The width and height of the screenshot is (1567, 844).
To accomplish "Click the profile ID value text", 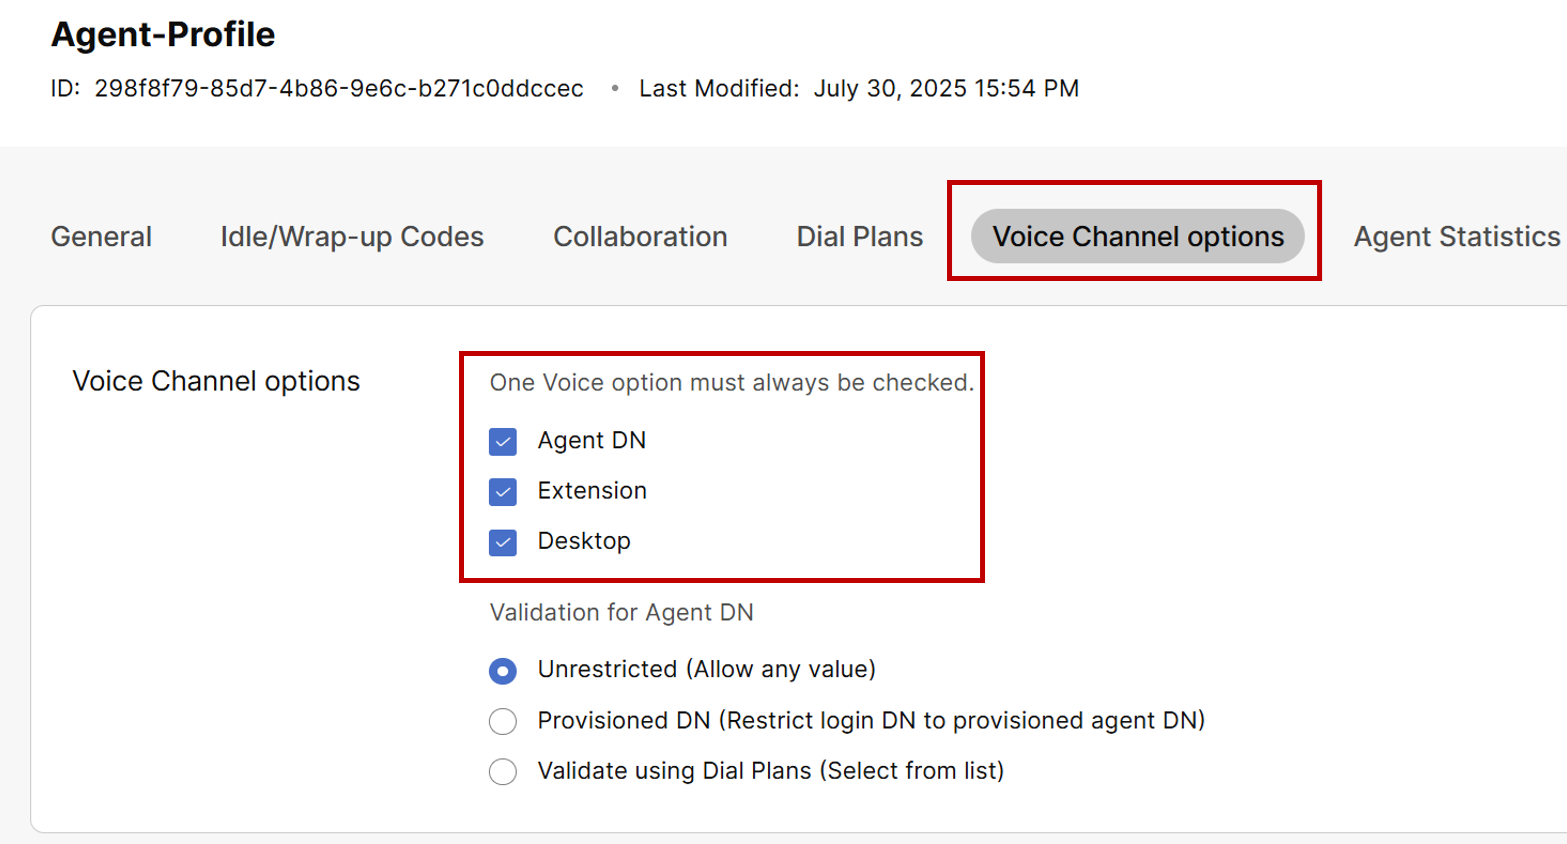I will click(338, 89).
